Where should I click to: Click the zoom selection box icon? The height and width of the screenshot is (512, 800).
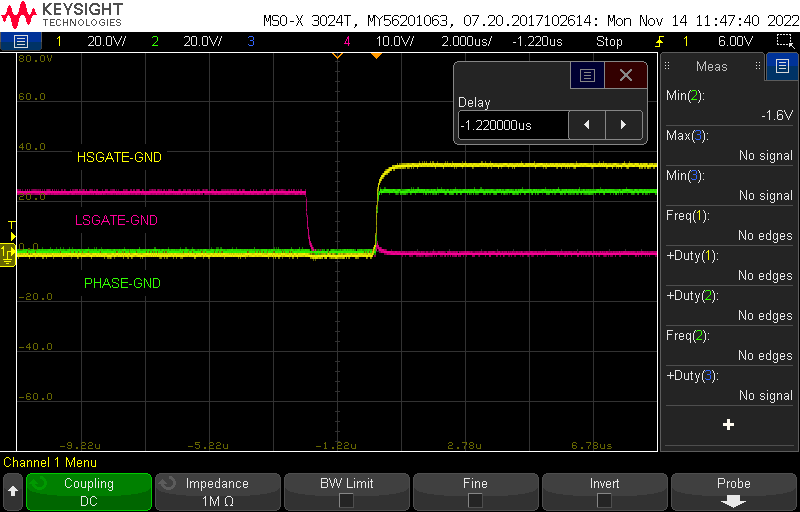coord(783,41)
